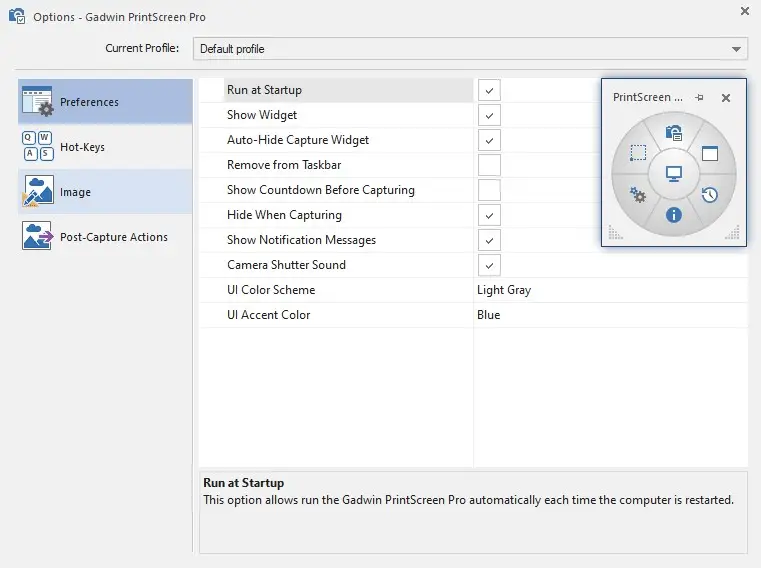Open the Post-Capture Actions section
The image size is (761, 568).
pyautogui.click(x=105, y=237)
